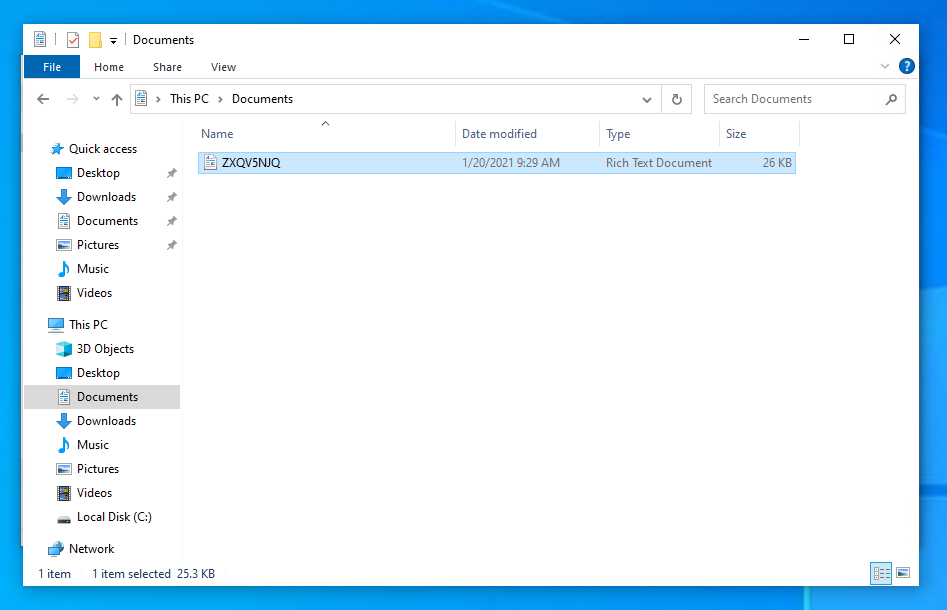This screenshot has width=947, height=610.
Task: Open Videos under Quick access
Action: tap(94, 293)
